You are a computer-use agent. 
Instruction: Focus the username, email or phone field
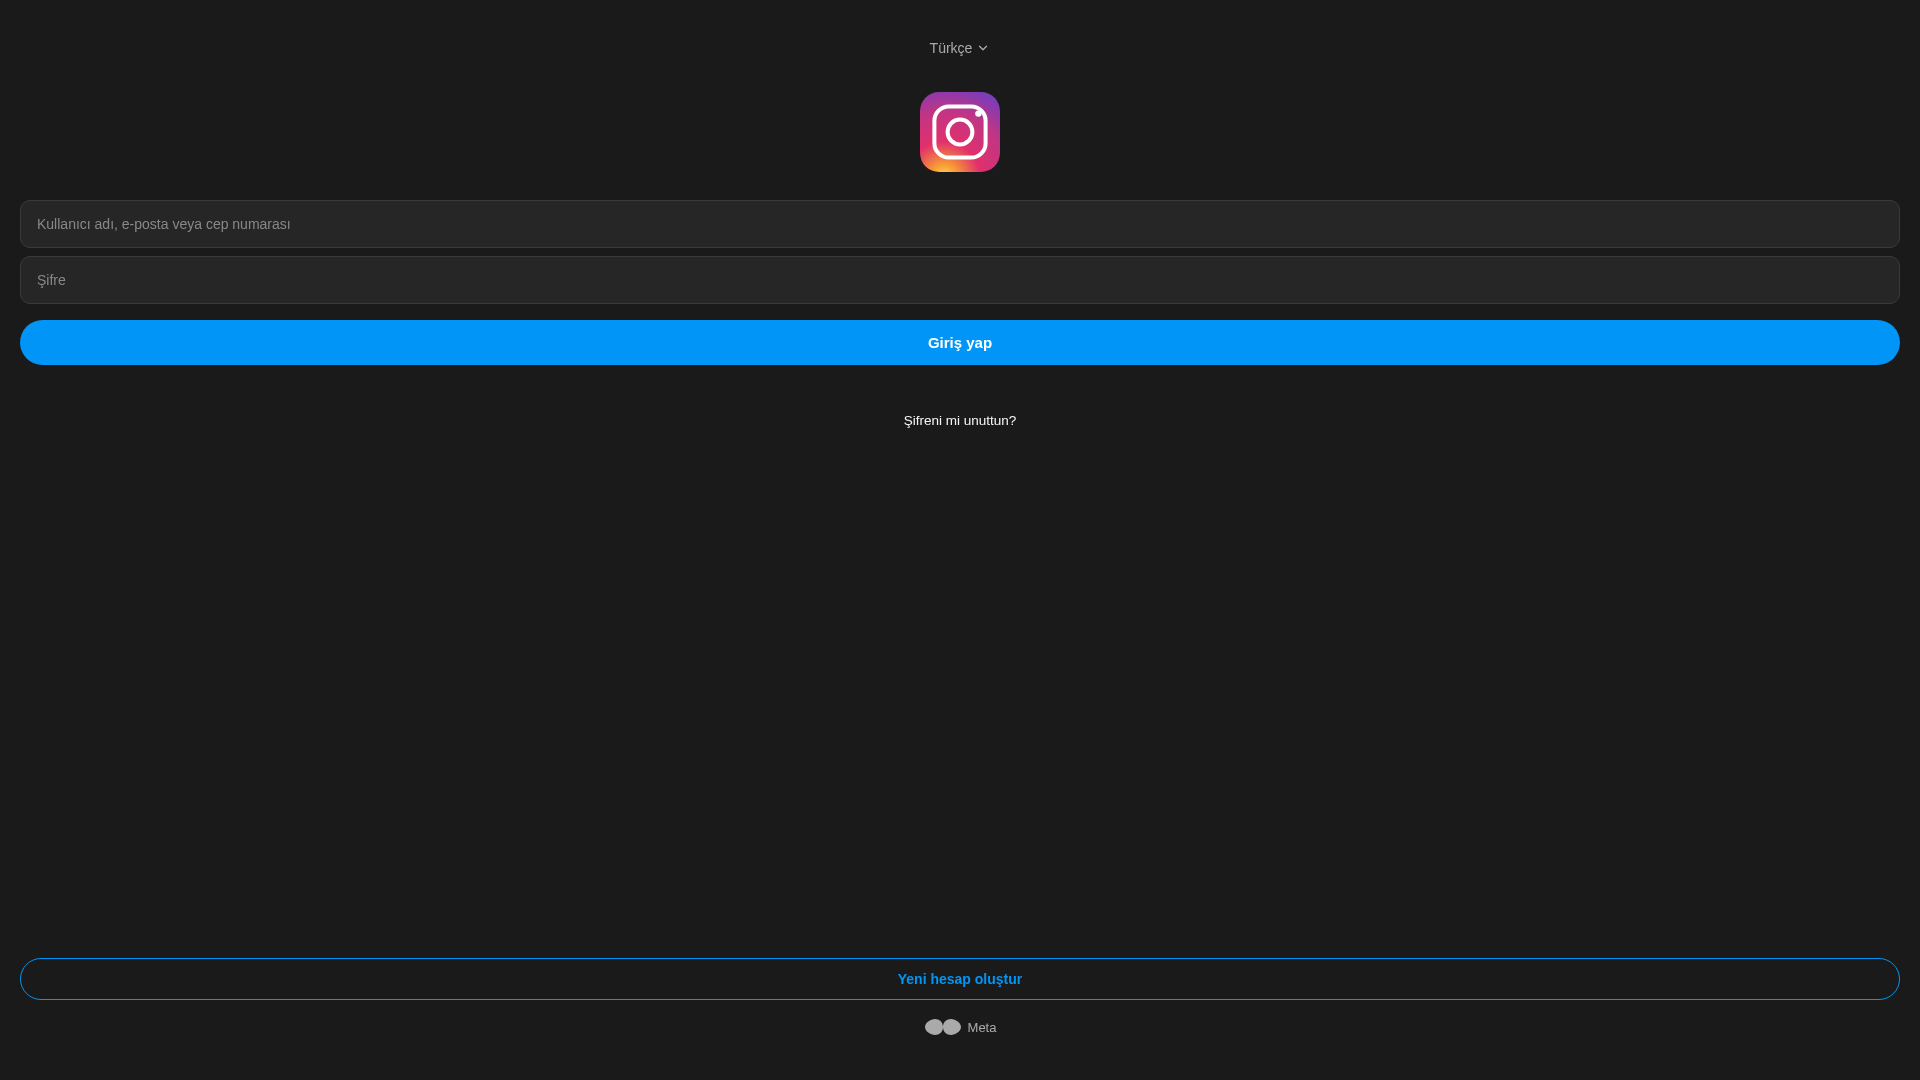click(960, 224)
